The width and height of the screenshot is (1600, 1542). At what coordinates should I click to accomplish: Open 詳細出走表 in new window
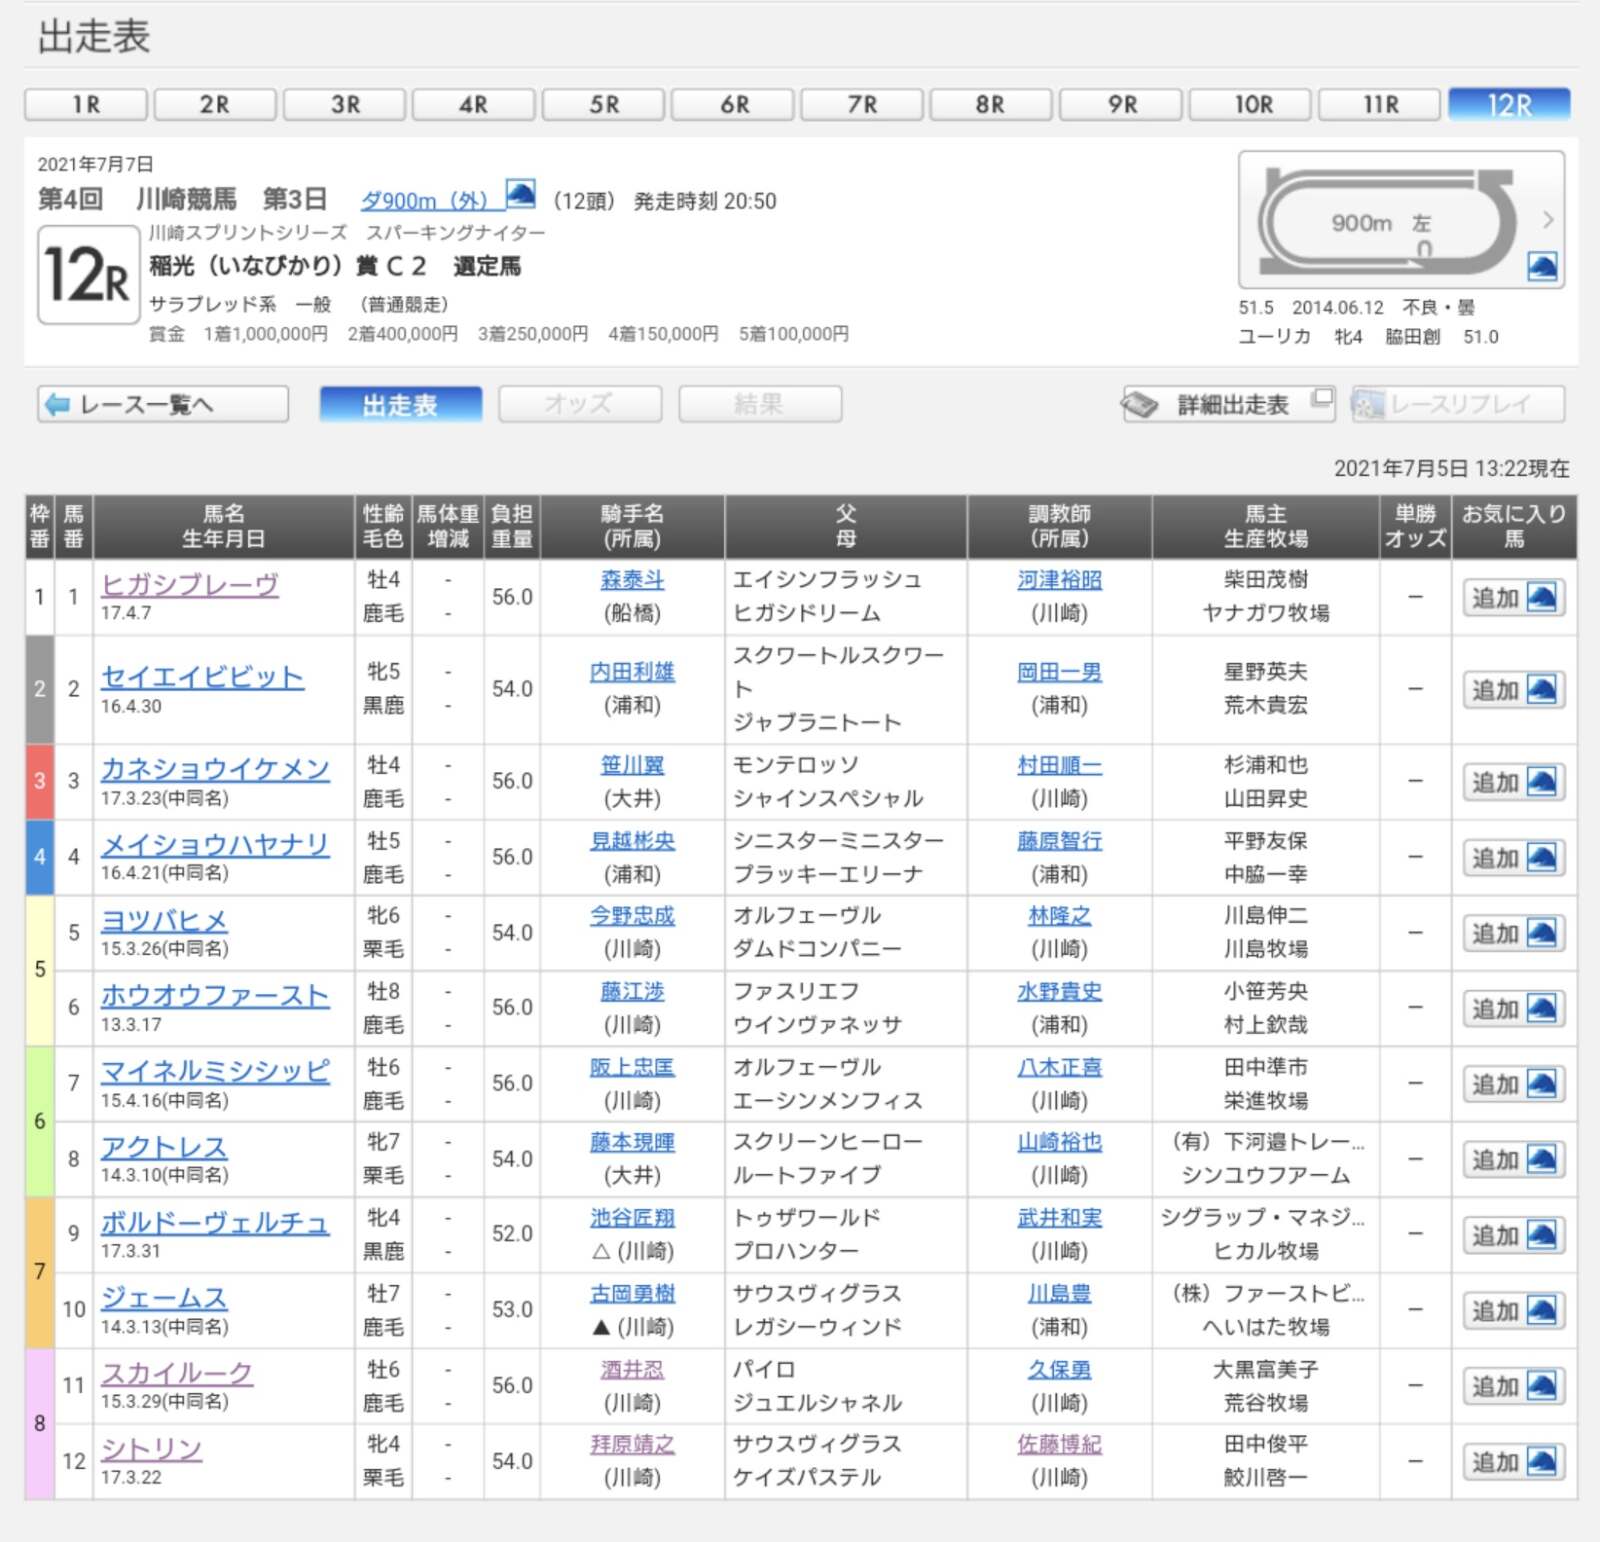(1229, 404)
